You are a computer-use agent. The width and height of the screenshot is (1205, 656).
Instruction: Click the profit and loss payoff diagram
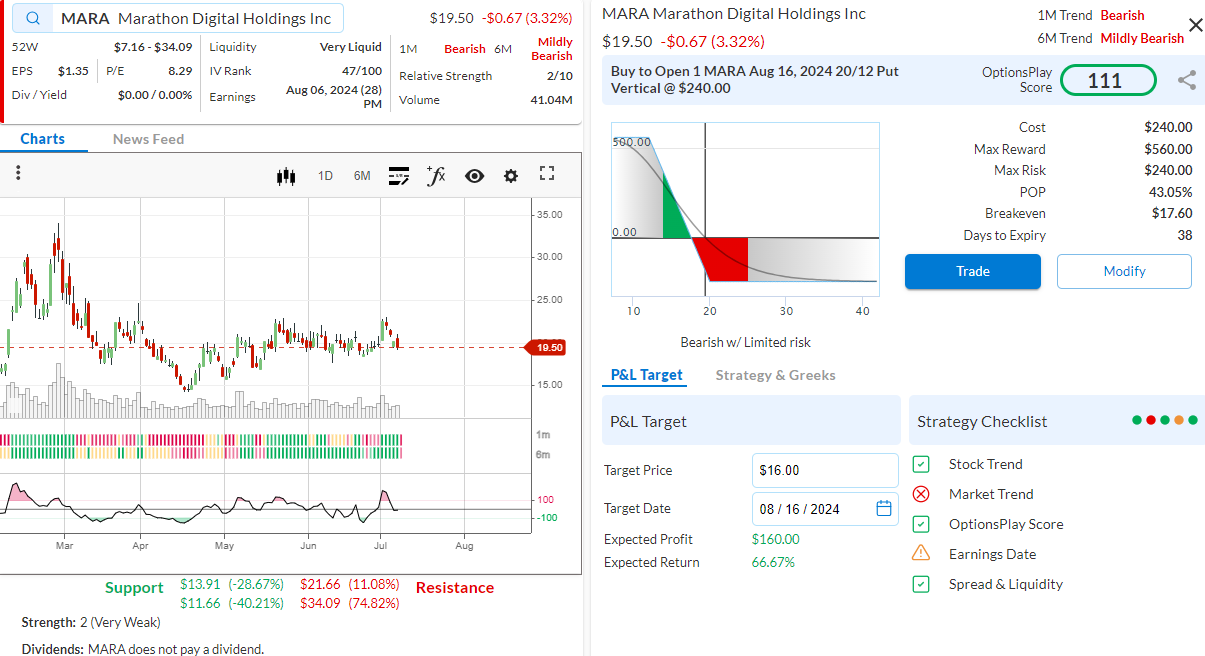745,210
